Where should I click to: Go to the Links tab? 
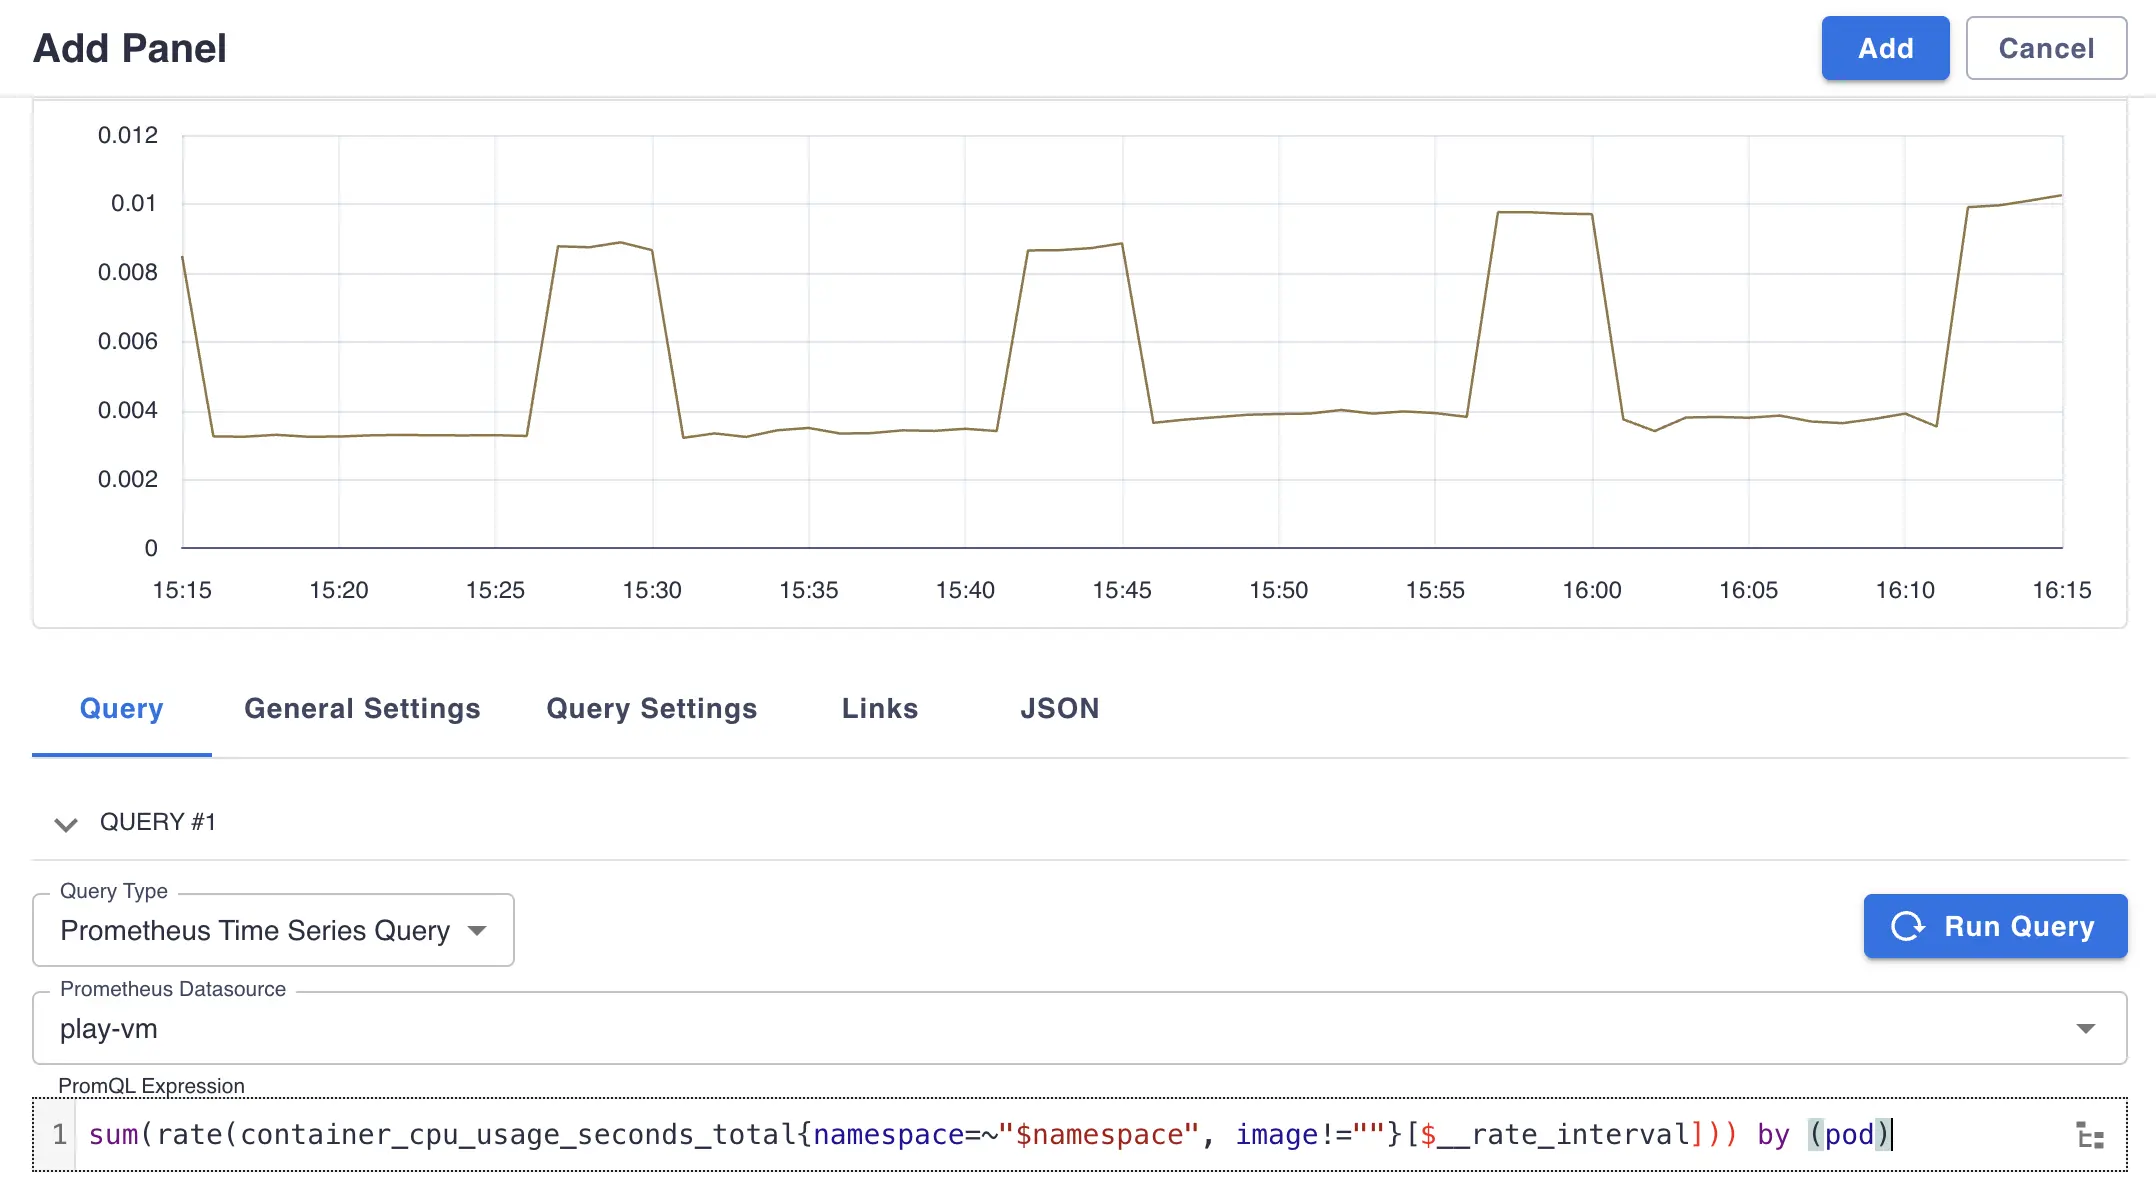[879, 709]
